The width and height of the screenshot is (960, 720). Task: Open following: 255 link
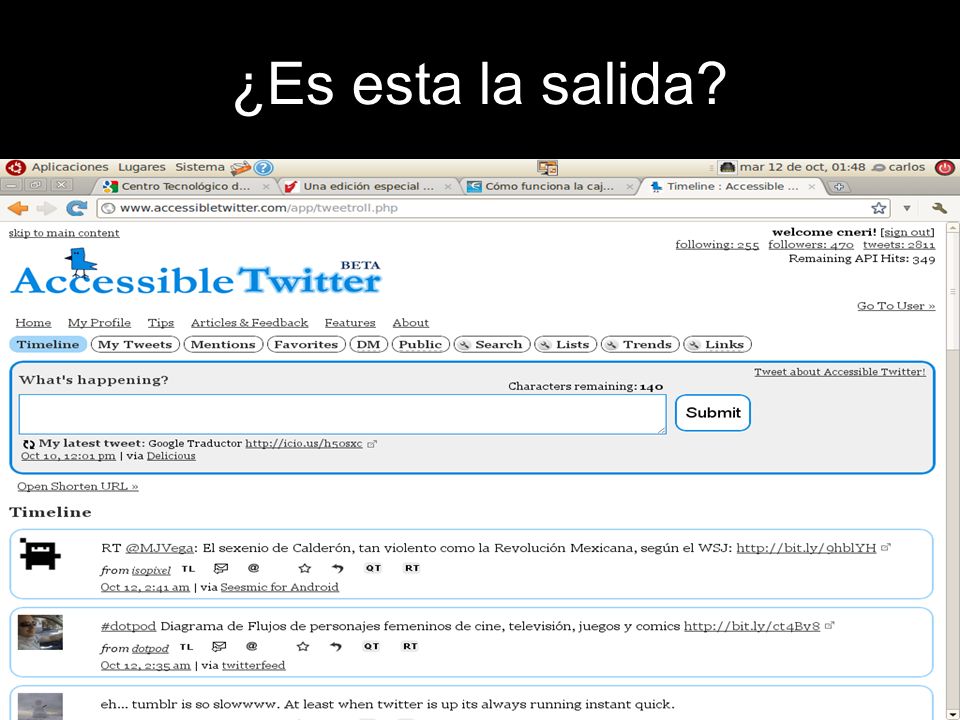(x=717, y=245)
